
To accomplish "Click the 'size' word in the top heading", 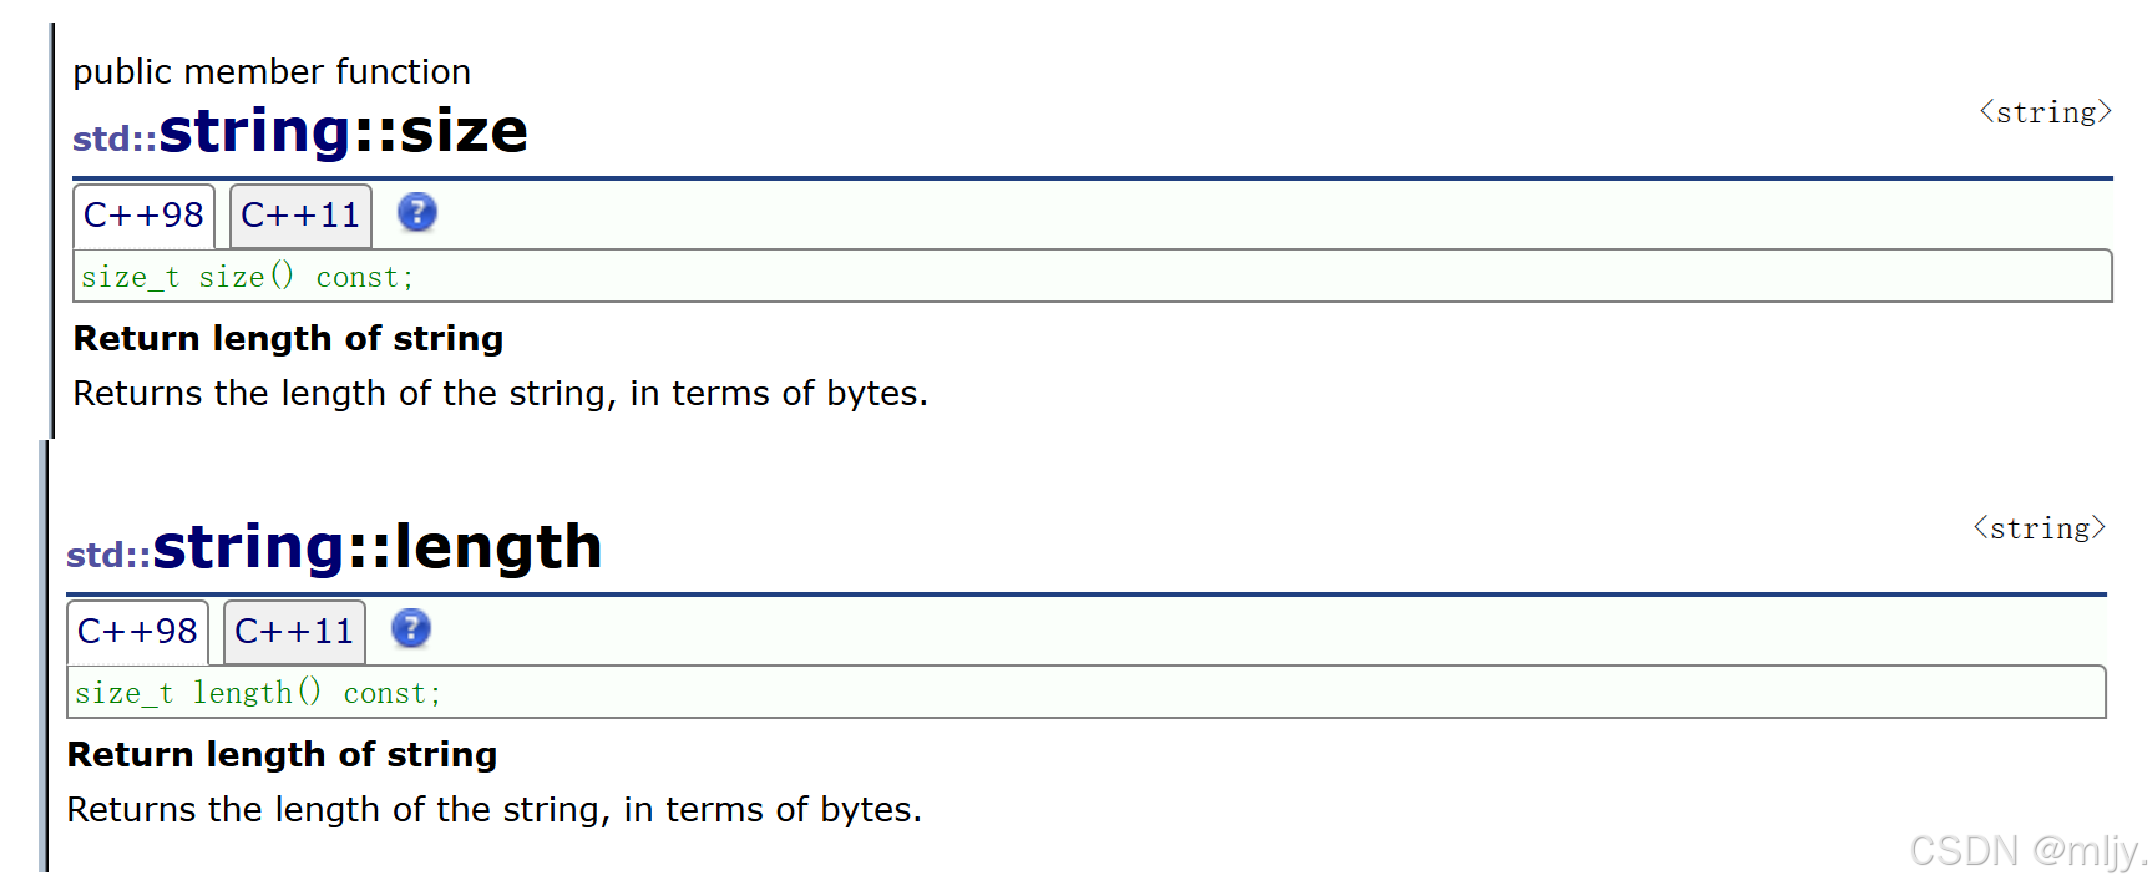I will (464, 132).
